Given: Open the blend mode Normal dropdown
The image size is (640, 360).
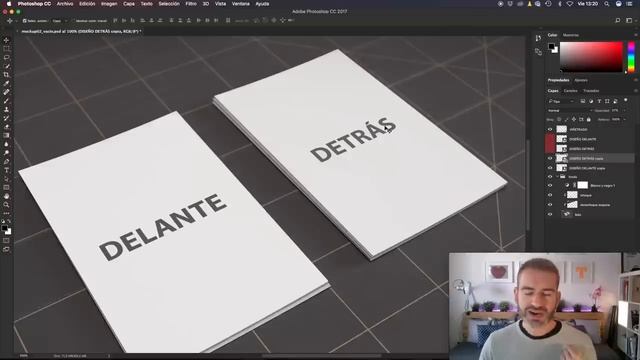Looking at the screenshot, I should tap(569, 111).
